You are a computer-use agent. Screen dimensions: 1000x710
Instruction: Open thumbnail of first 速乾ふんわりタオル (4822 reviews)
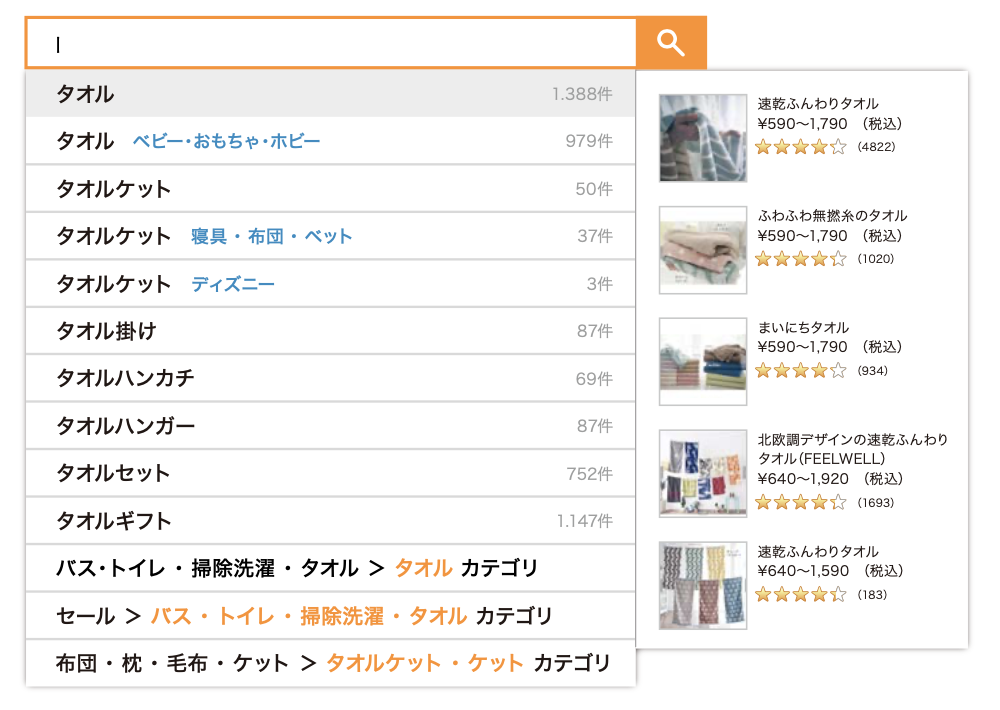[x=703, y=138]
